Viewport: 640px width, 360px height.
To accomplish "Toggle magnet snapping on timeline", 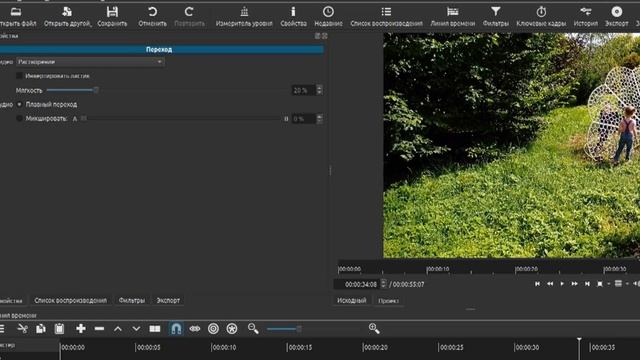I will [x=176, y=329].
